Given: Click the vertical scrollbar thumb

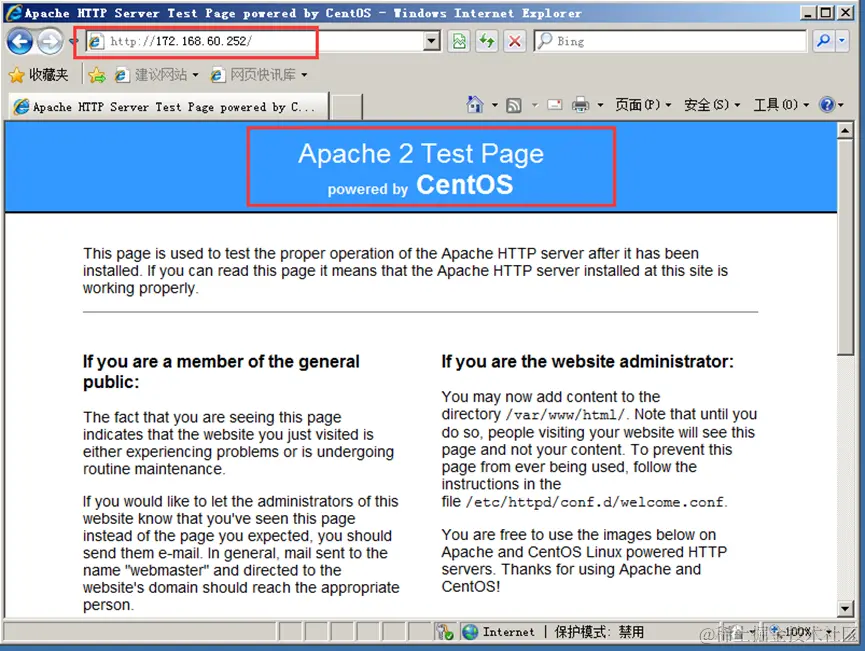Looking at the screenshot, I should pos(845,247).
